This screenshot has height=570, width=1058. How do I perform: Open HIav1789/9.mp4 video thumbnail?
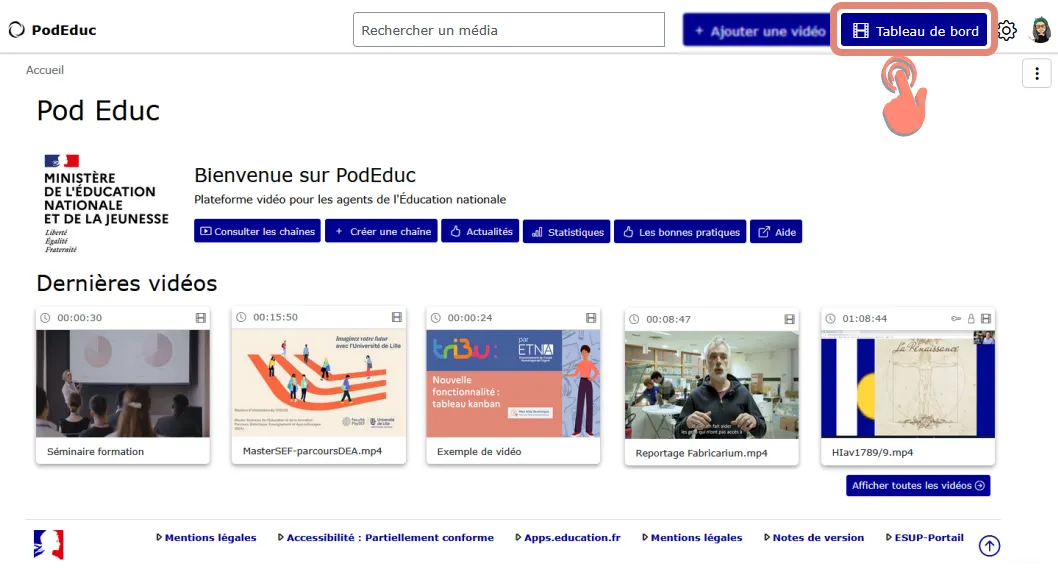[908, 384]
